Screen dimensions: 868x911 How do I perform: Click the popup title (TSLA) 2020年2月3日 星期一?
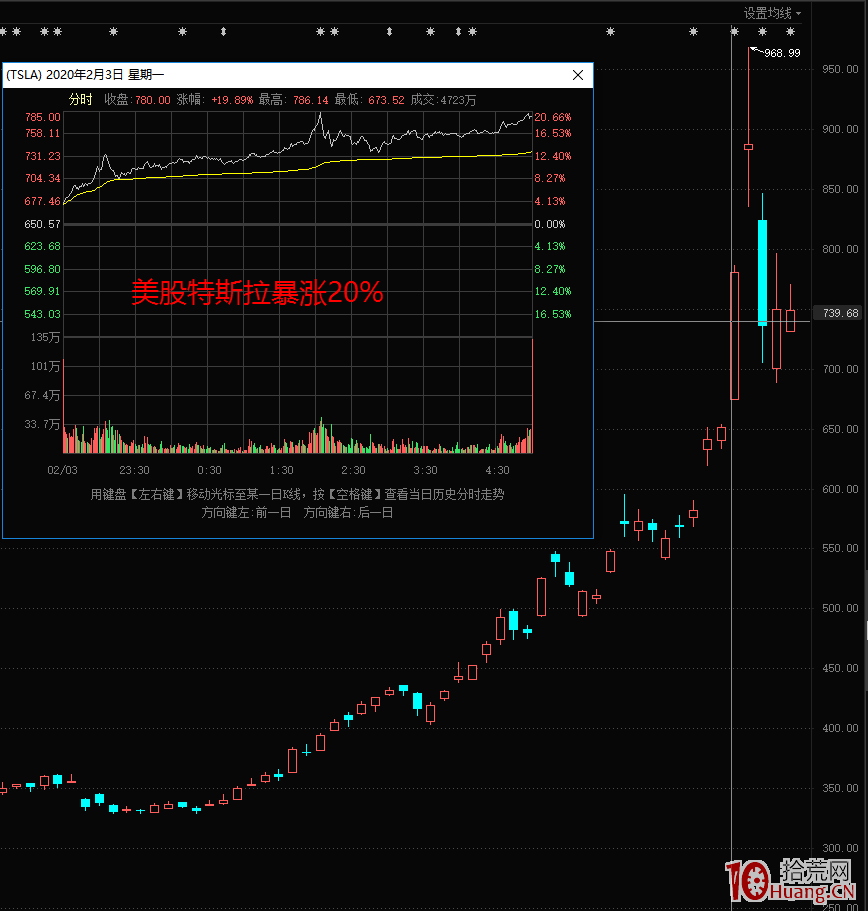(85, 74)
